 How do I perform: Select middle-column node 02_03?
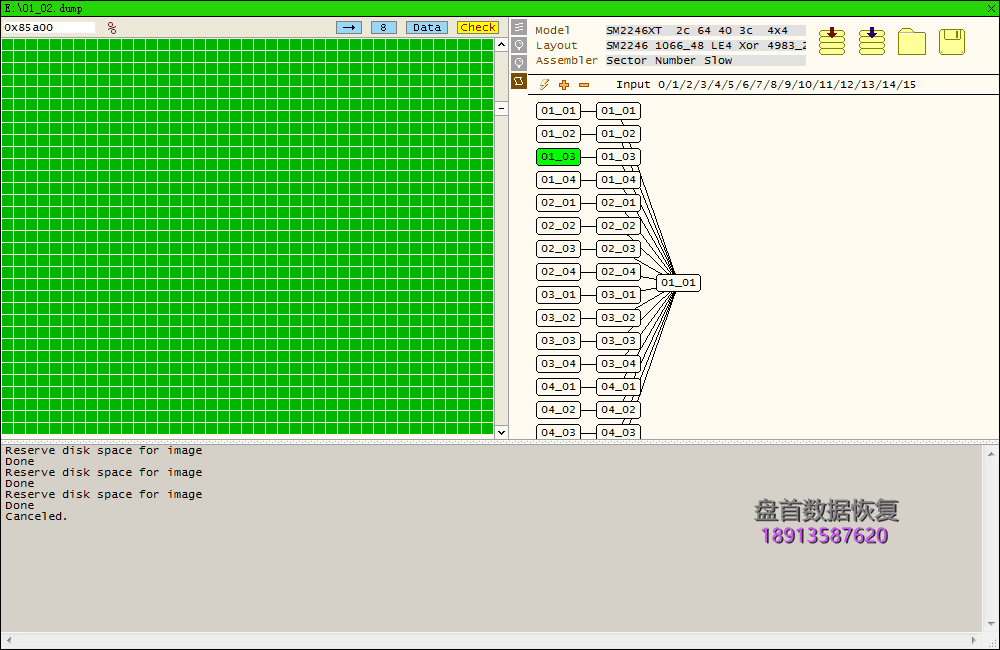pos(618,249)
